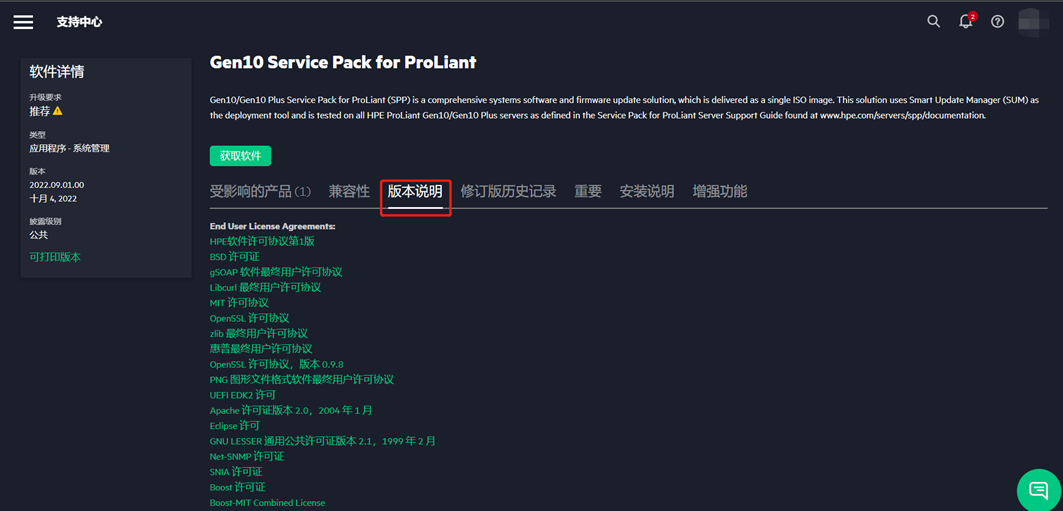This screenshot has height=511, width=1063.
Task: Switch to the 增强功能 tab
Action: coord(719,191)
